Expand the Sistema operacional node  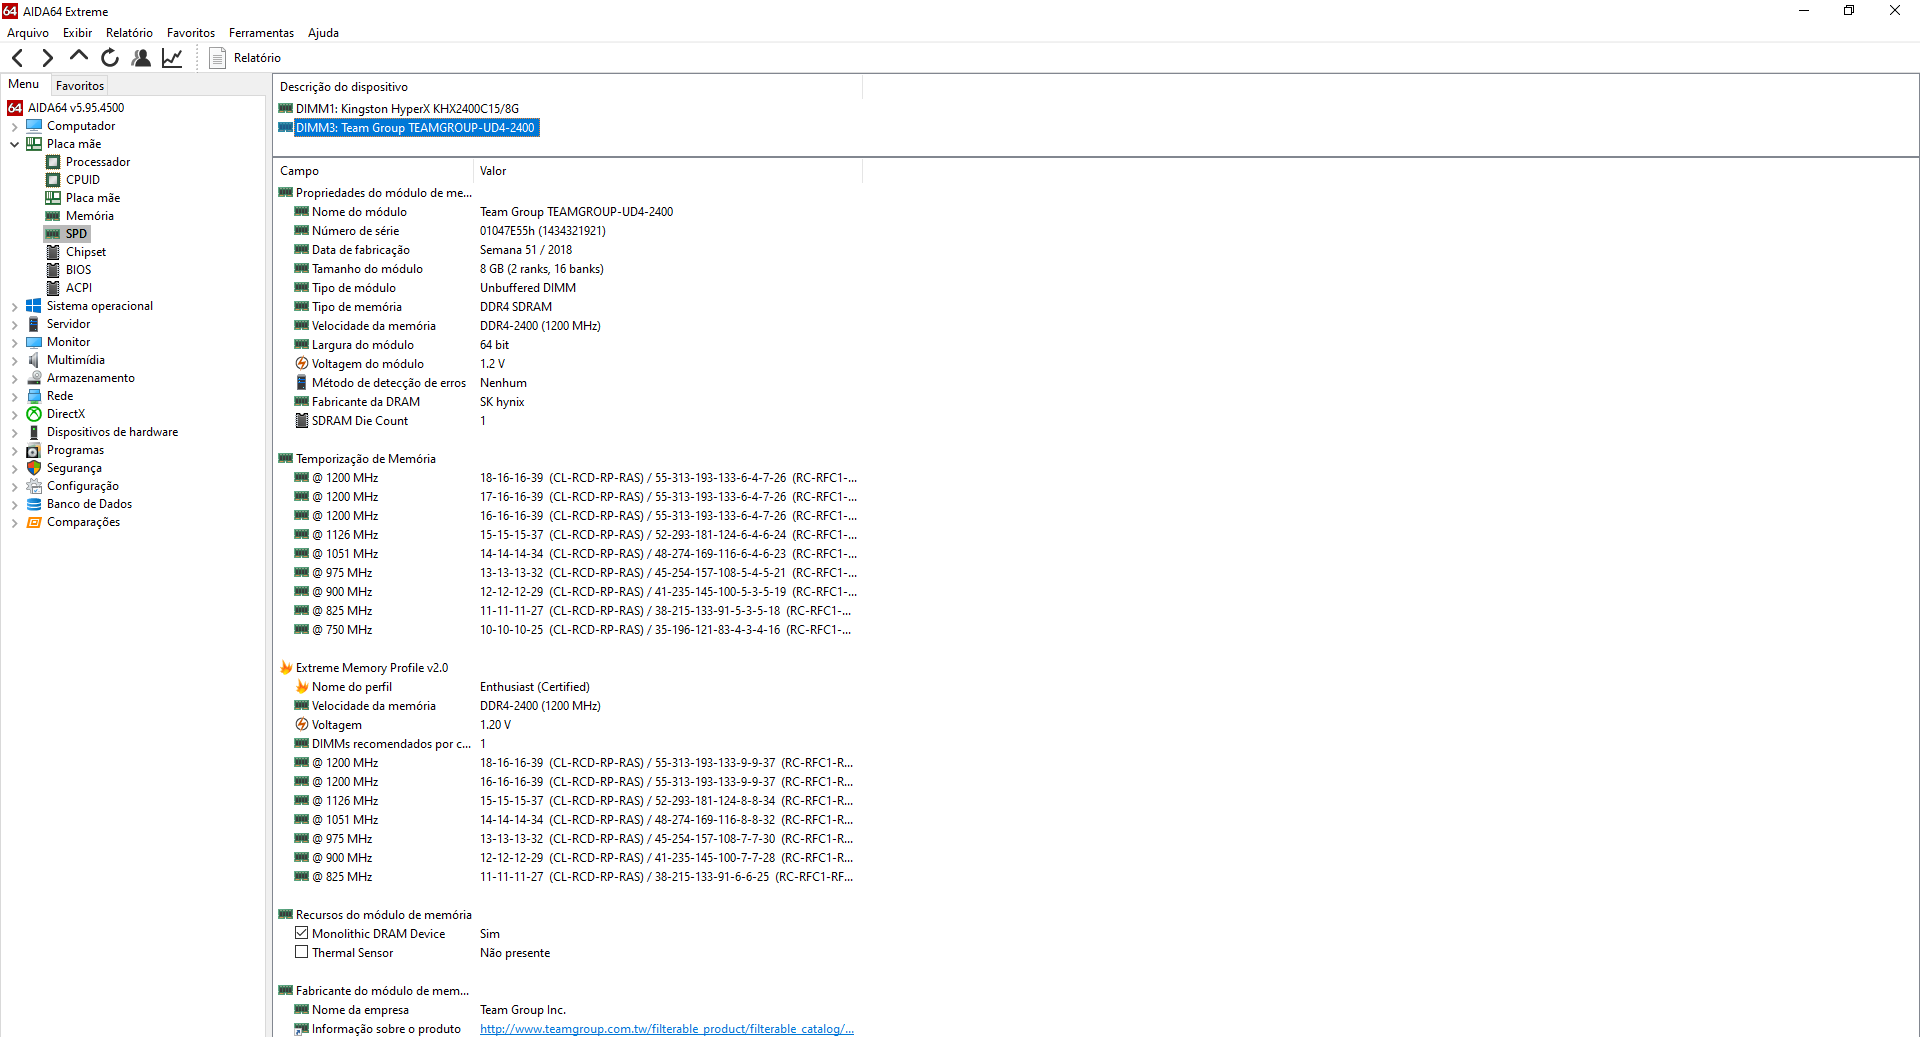[x=14, y=306]
